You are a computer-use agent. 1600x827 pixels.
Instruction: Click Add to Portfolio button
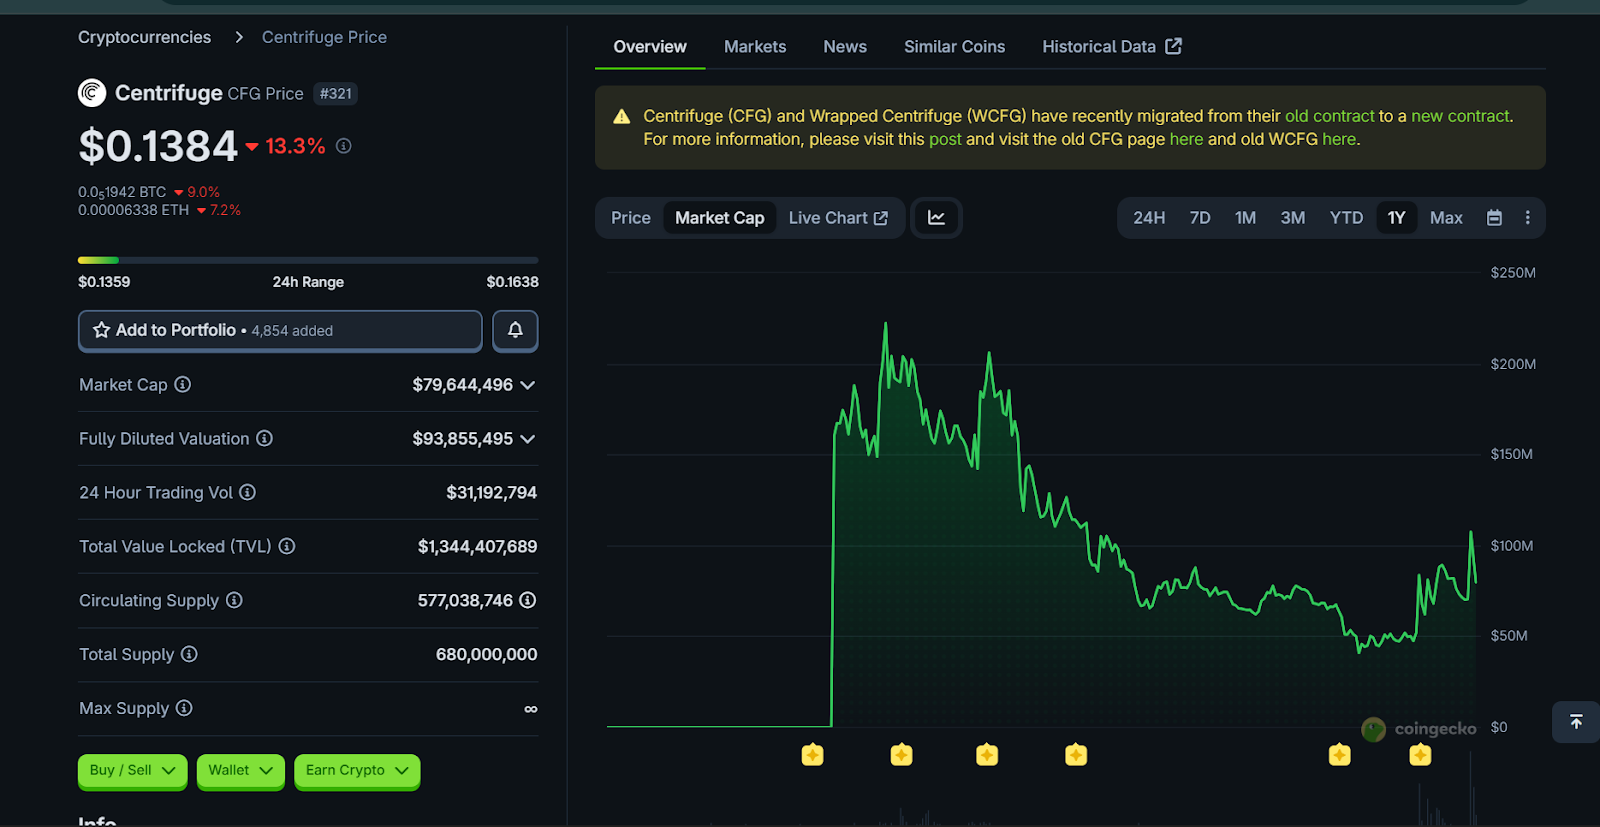tap(280, 330)
